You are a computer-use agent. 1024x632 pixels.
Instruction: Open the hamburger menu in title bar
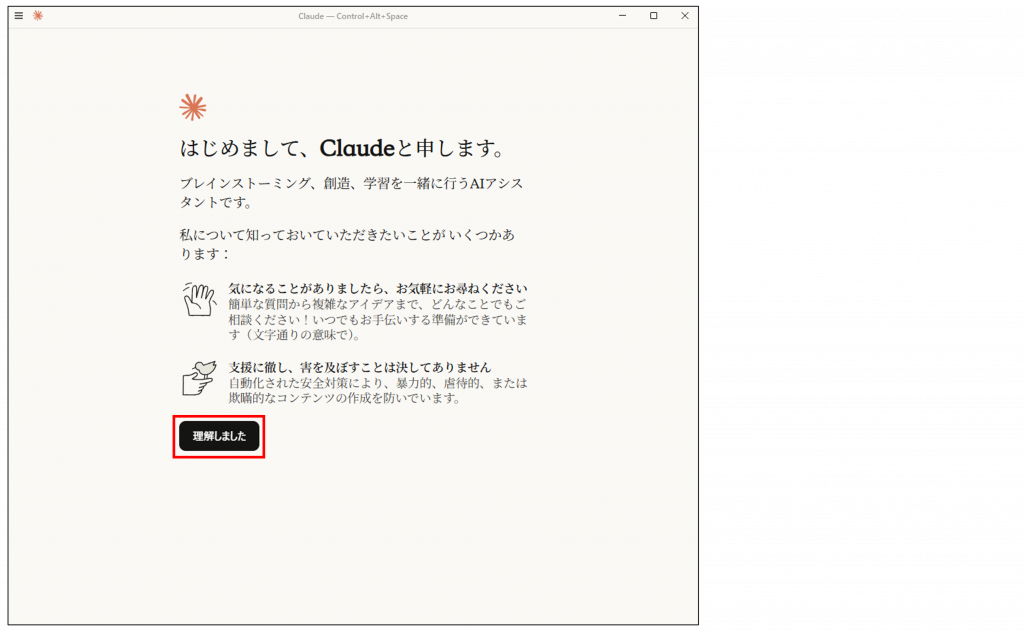tap(18, 16)
